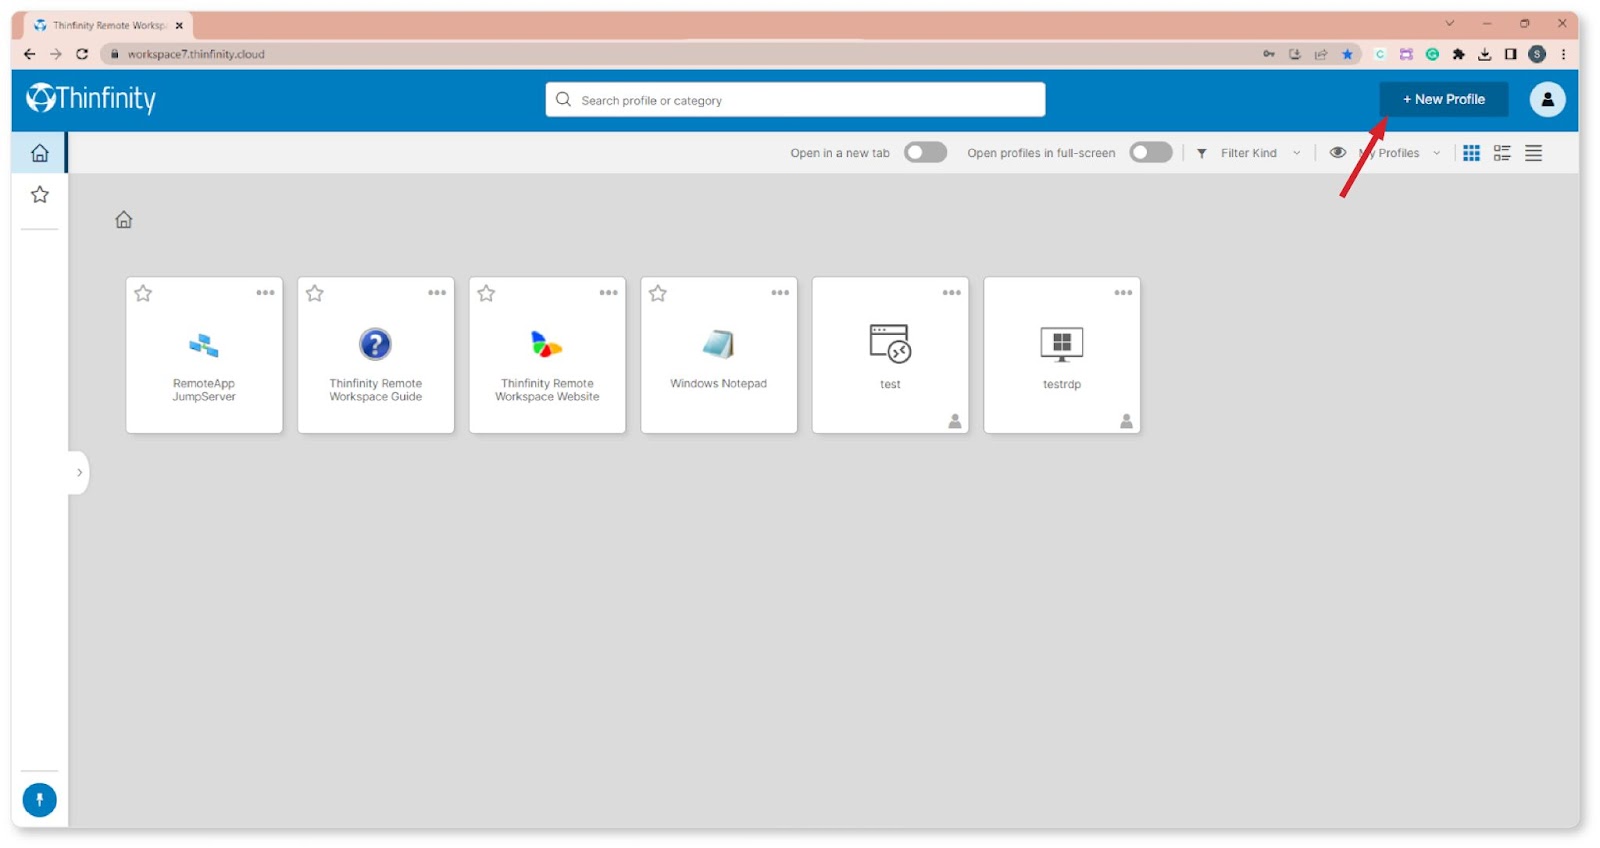Open options menu of test card

951,293
